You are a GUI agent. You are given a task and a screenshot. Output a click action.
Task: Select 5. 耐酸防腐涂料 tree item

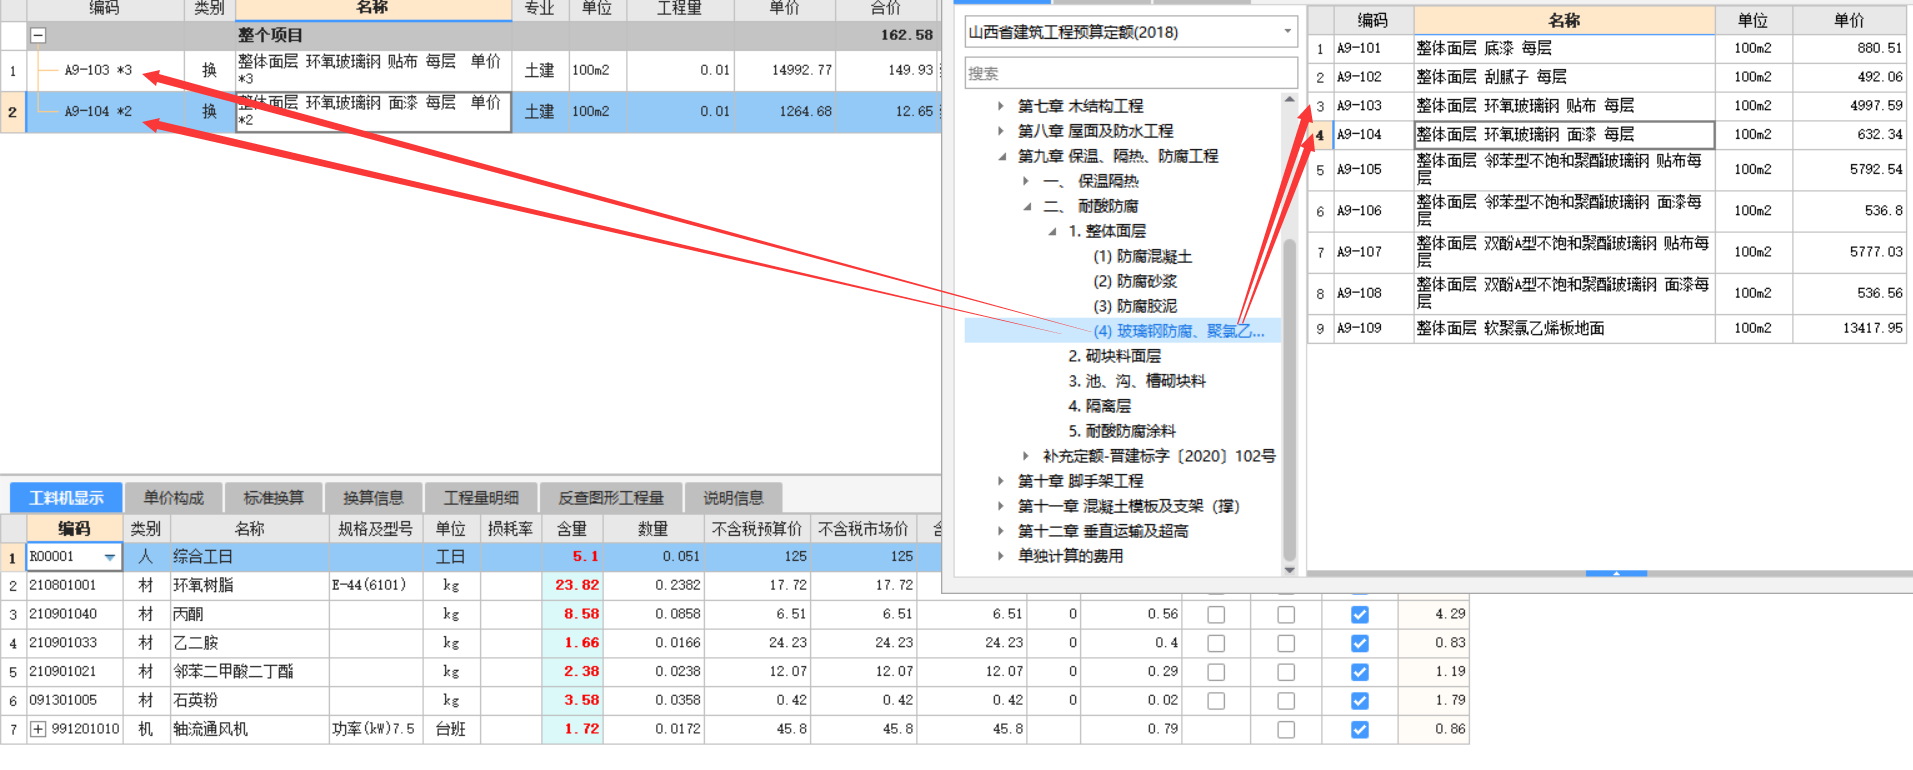point(1121,431)
